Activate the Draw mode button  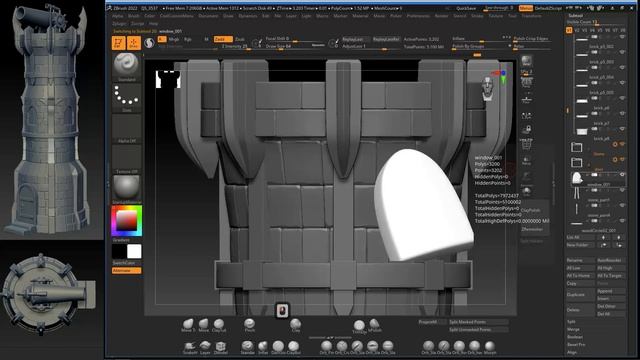tap(133, 43)
